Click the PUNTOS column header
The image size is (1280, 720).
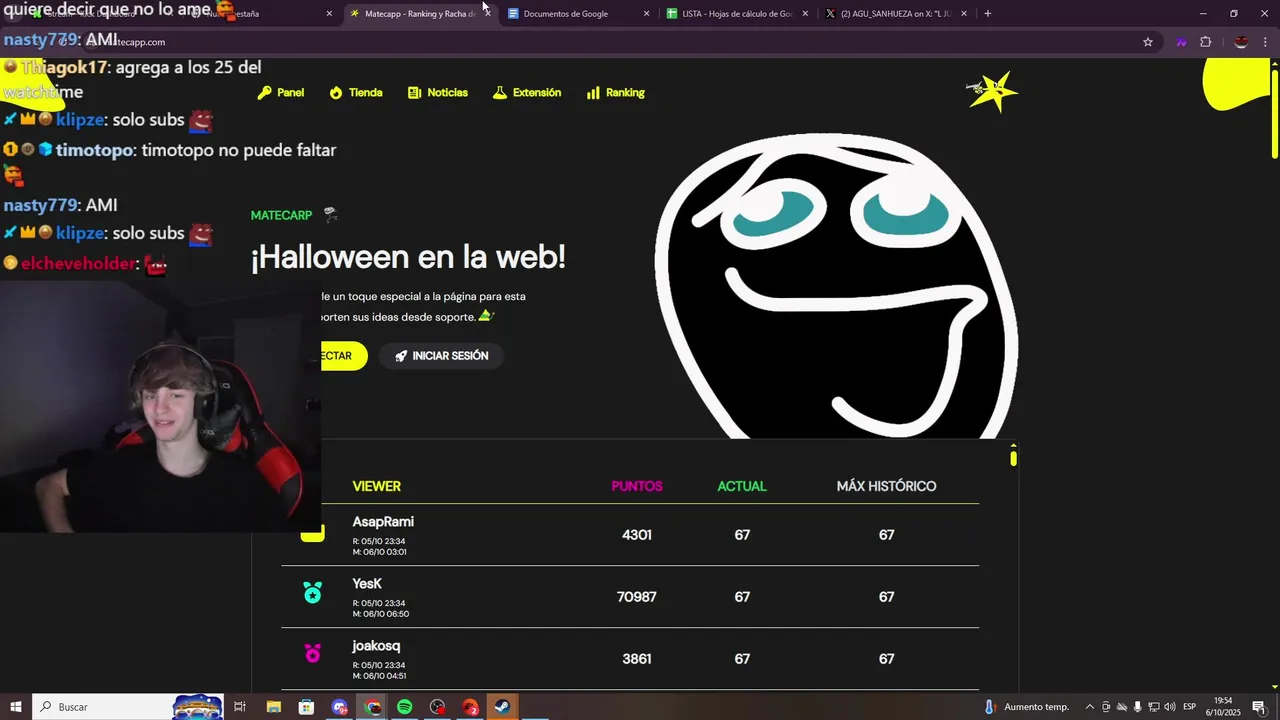(637, 486)
